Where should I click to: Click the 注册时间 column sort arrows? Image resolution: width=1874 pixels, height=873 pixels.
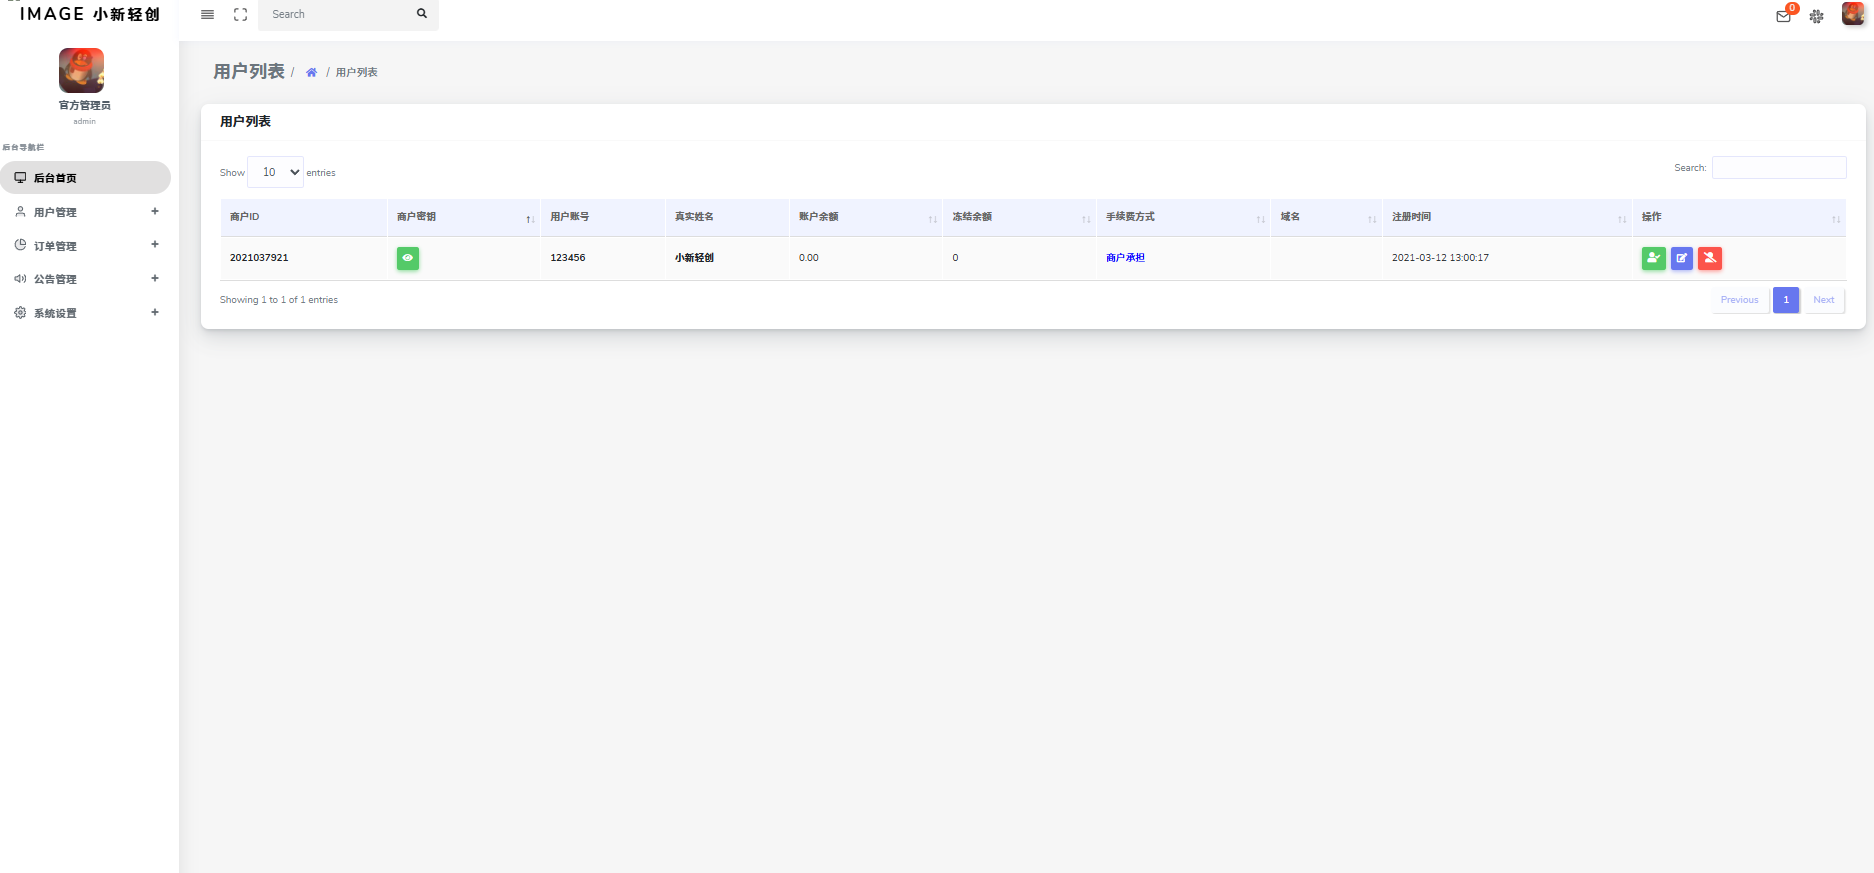pos(1622,219)
